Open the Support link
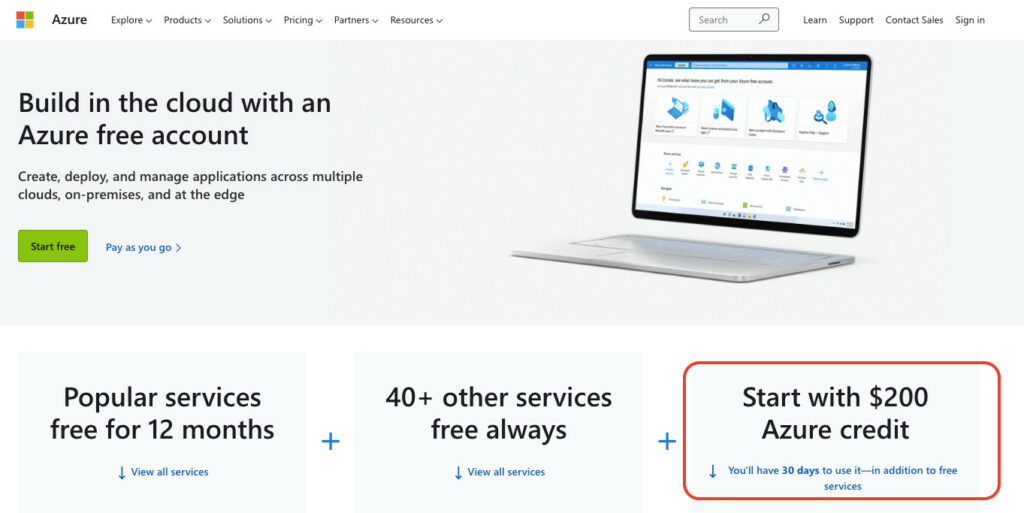 (856, 20)
